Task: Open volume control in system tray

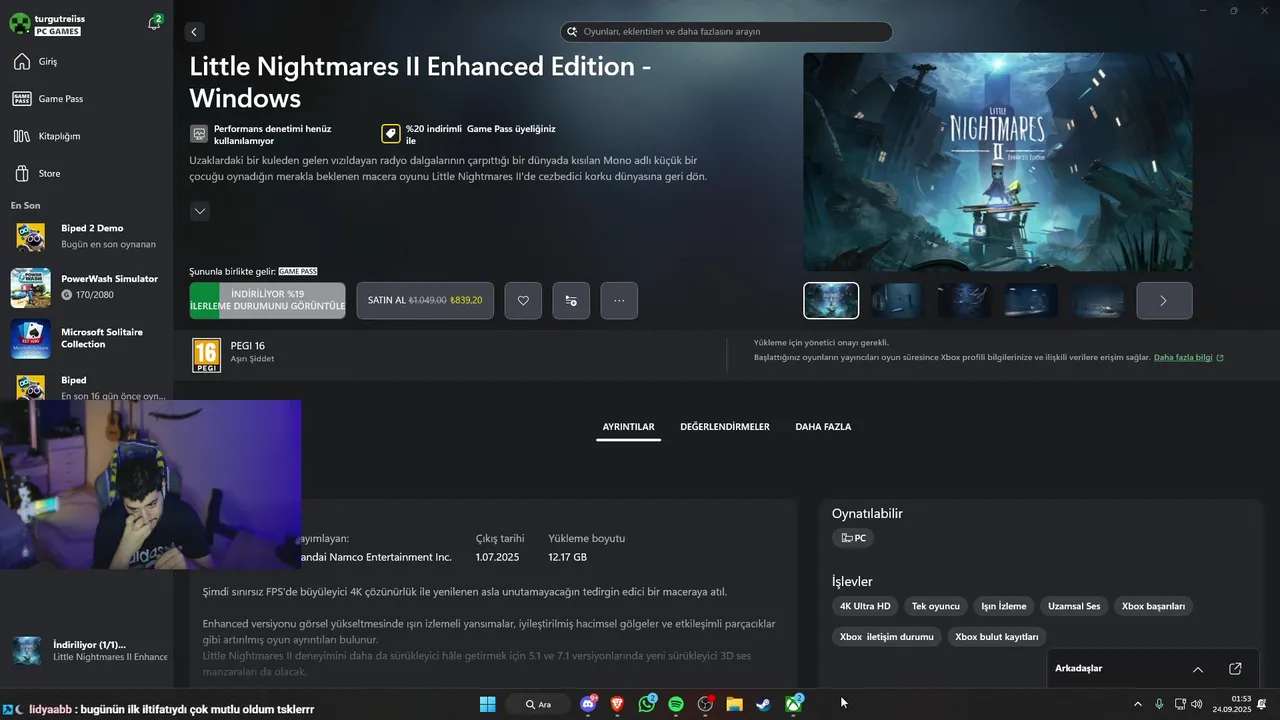Action: (x=1197, y=704)
